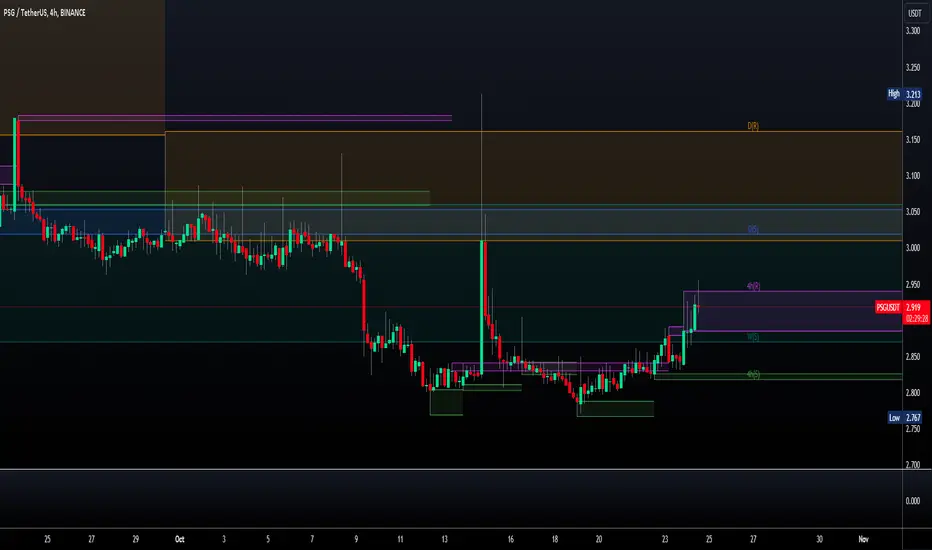Click the 18 date on time axis
The height and width of the screenshot is (550, 932).
555,539
